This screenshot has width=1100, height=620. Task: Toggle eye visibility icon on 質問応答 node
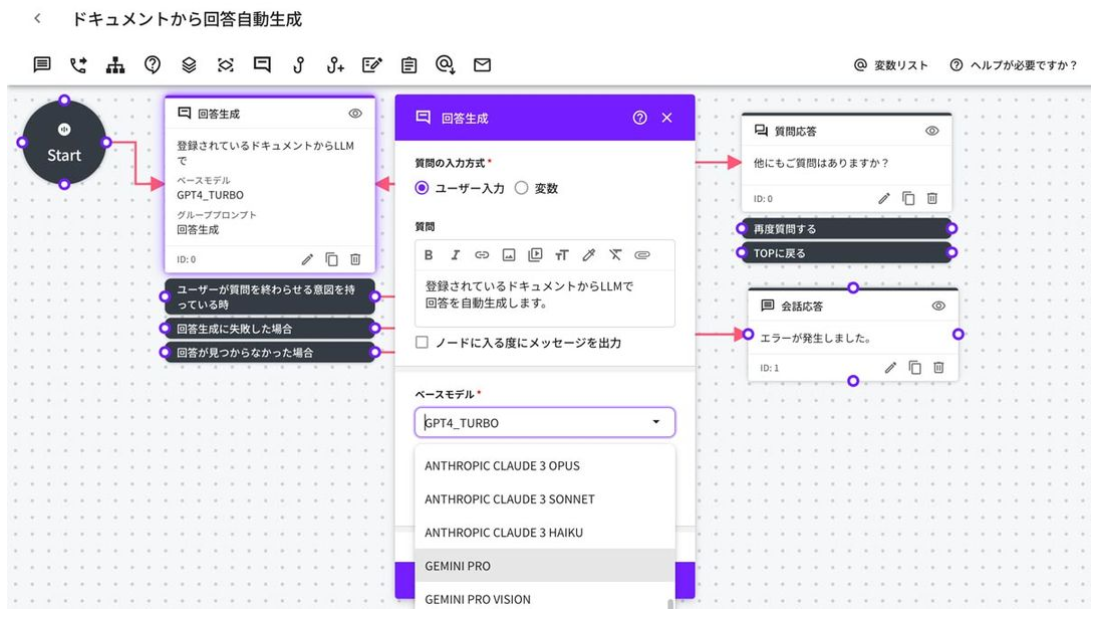932,130
